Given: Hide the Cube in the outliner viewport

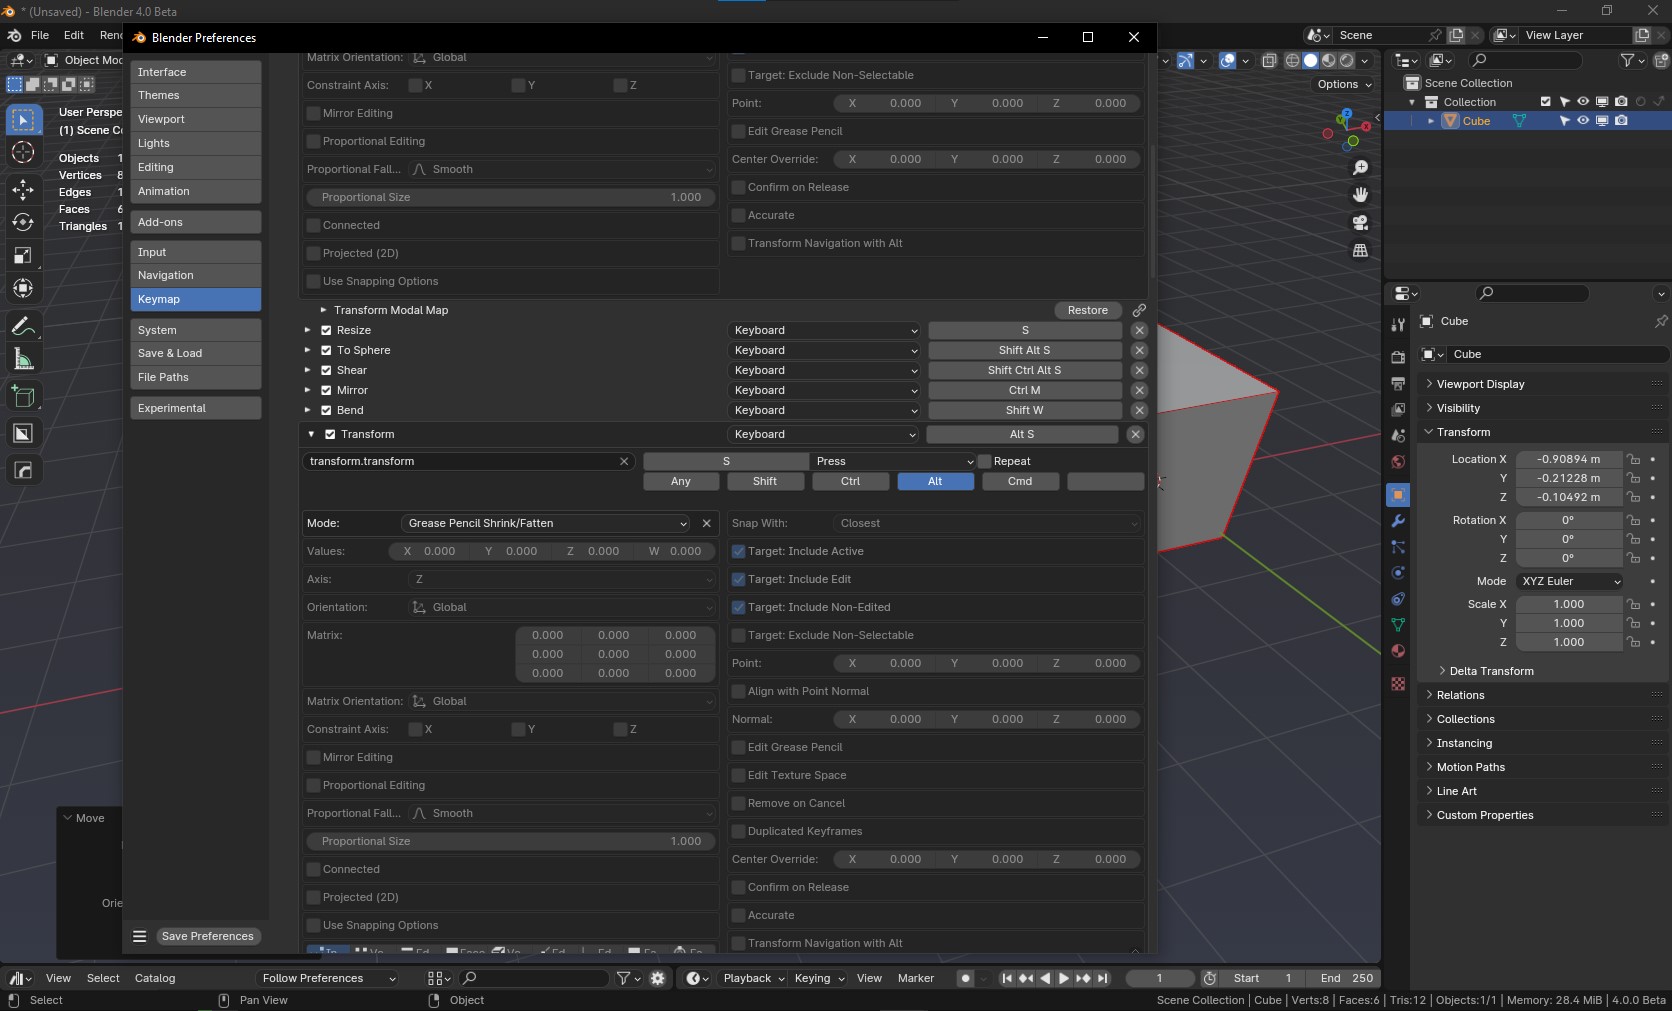Looking at the screenshot, I should point(1583,121).
